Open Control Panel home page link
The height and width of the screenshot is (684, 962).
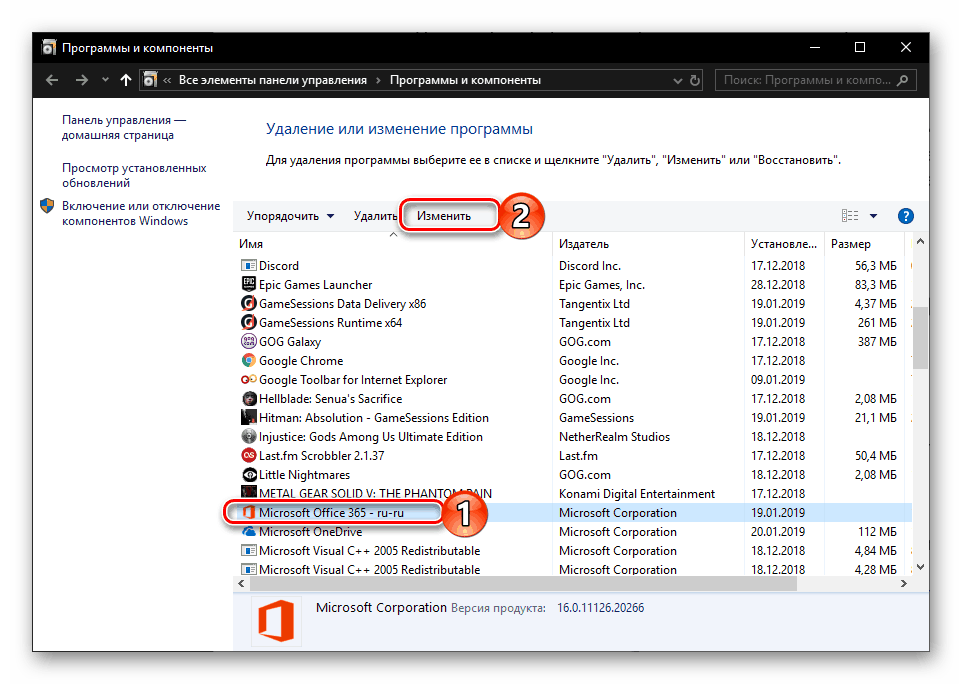(x=123, y=128)
